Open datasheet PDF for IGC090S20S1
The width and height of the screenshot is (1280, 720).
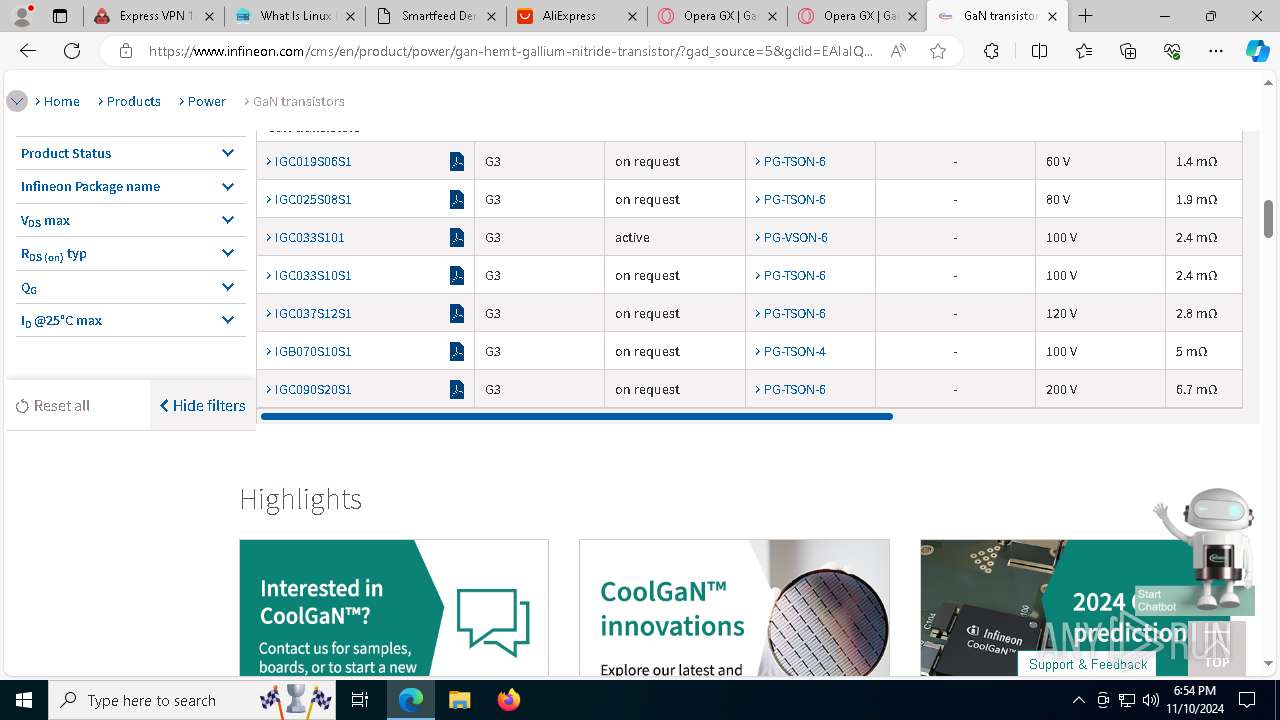(457, 389)
